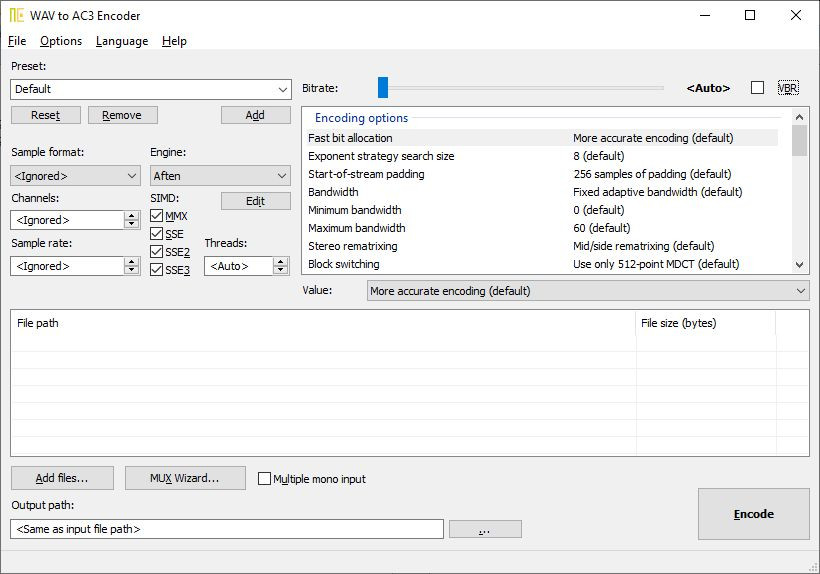Click the Edit engines button

[256, 201]
